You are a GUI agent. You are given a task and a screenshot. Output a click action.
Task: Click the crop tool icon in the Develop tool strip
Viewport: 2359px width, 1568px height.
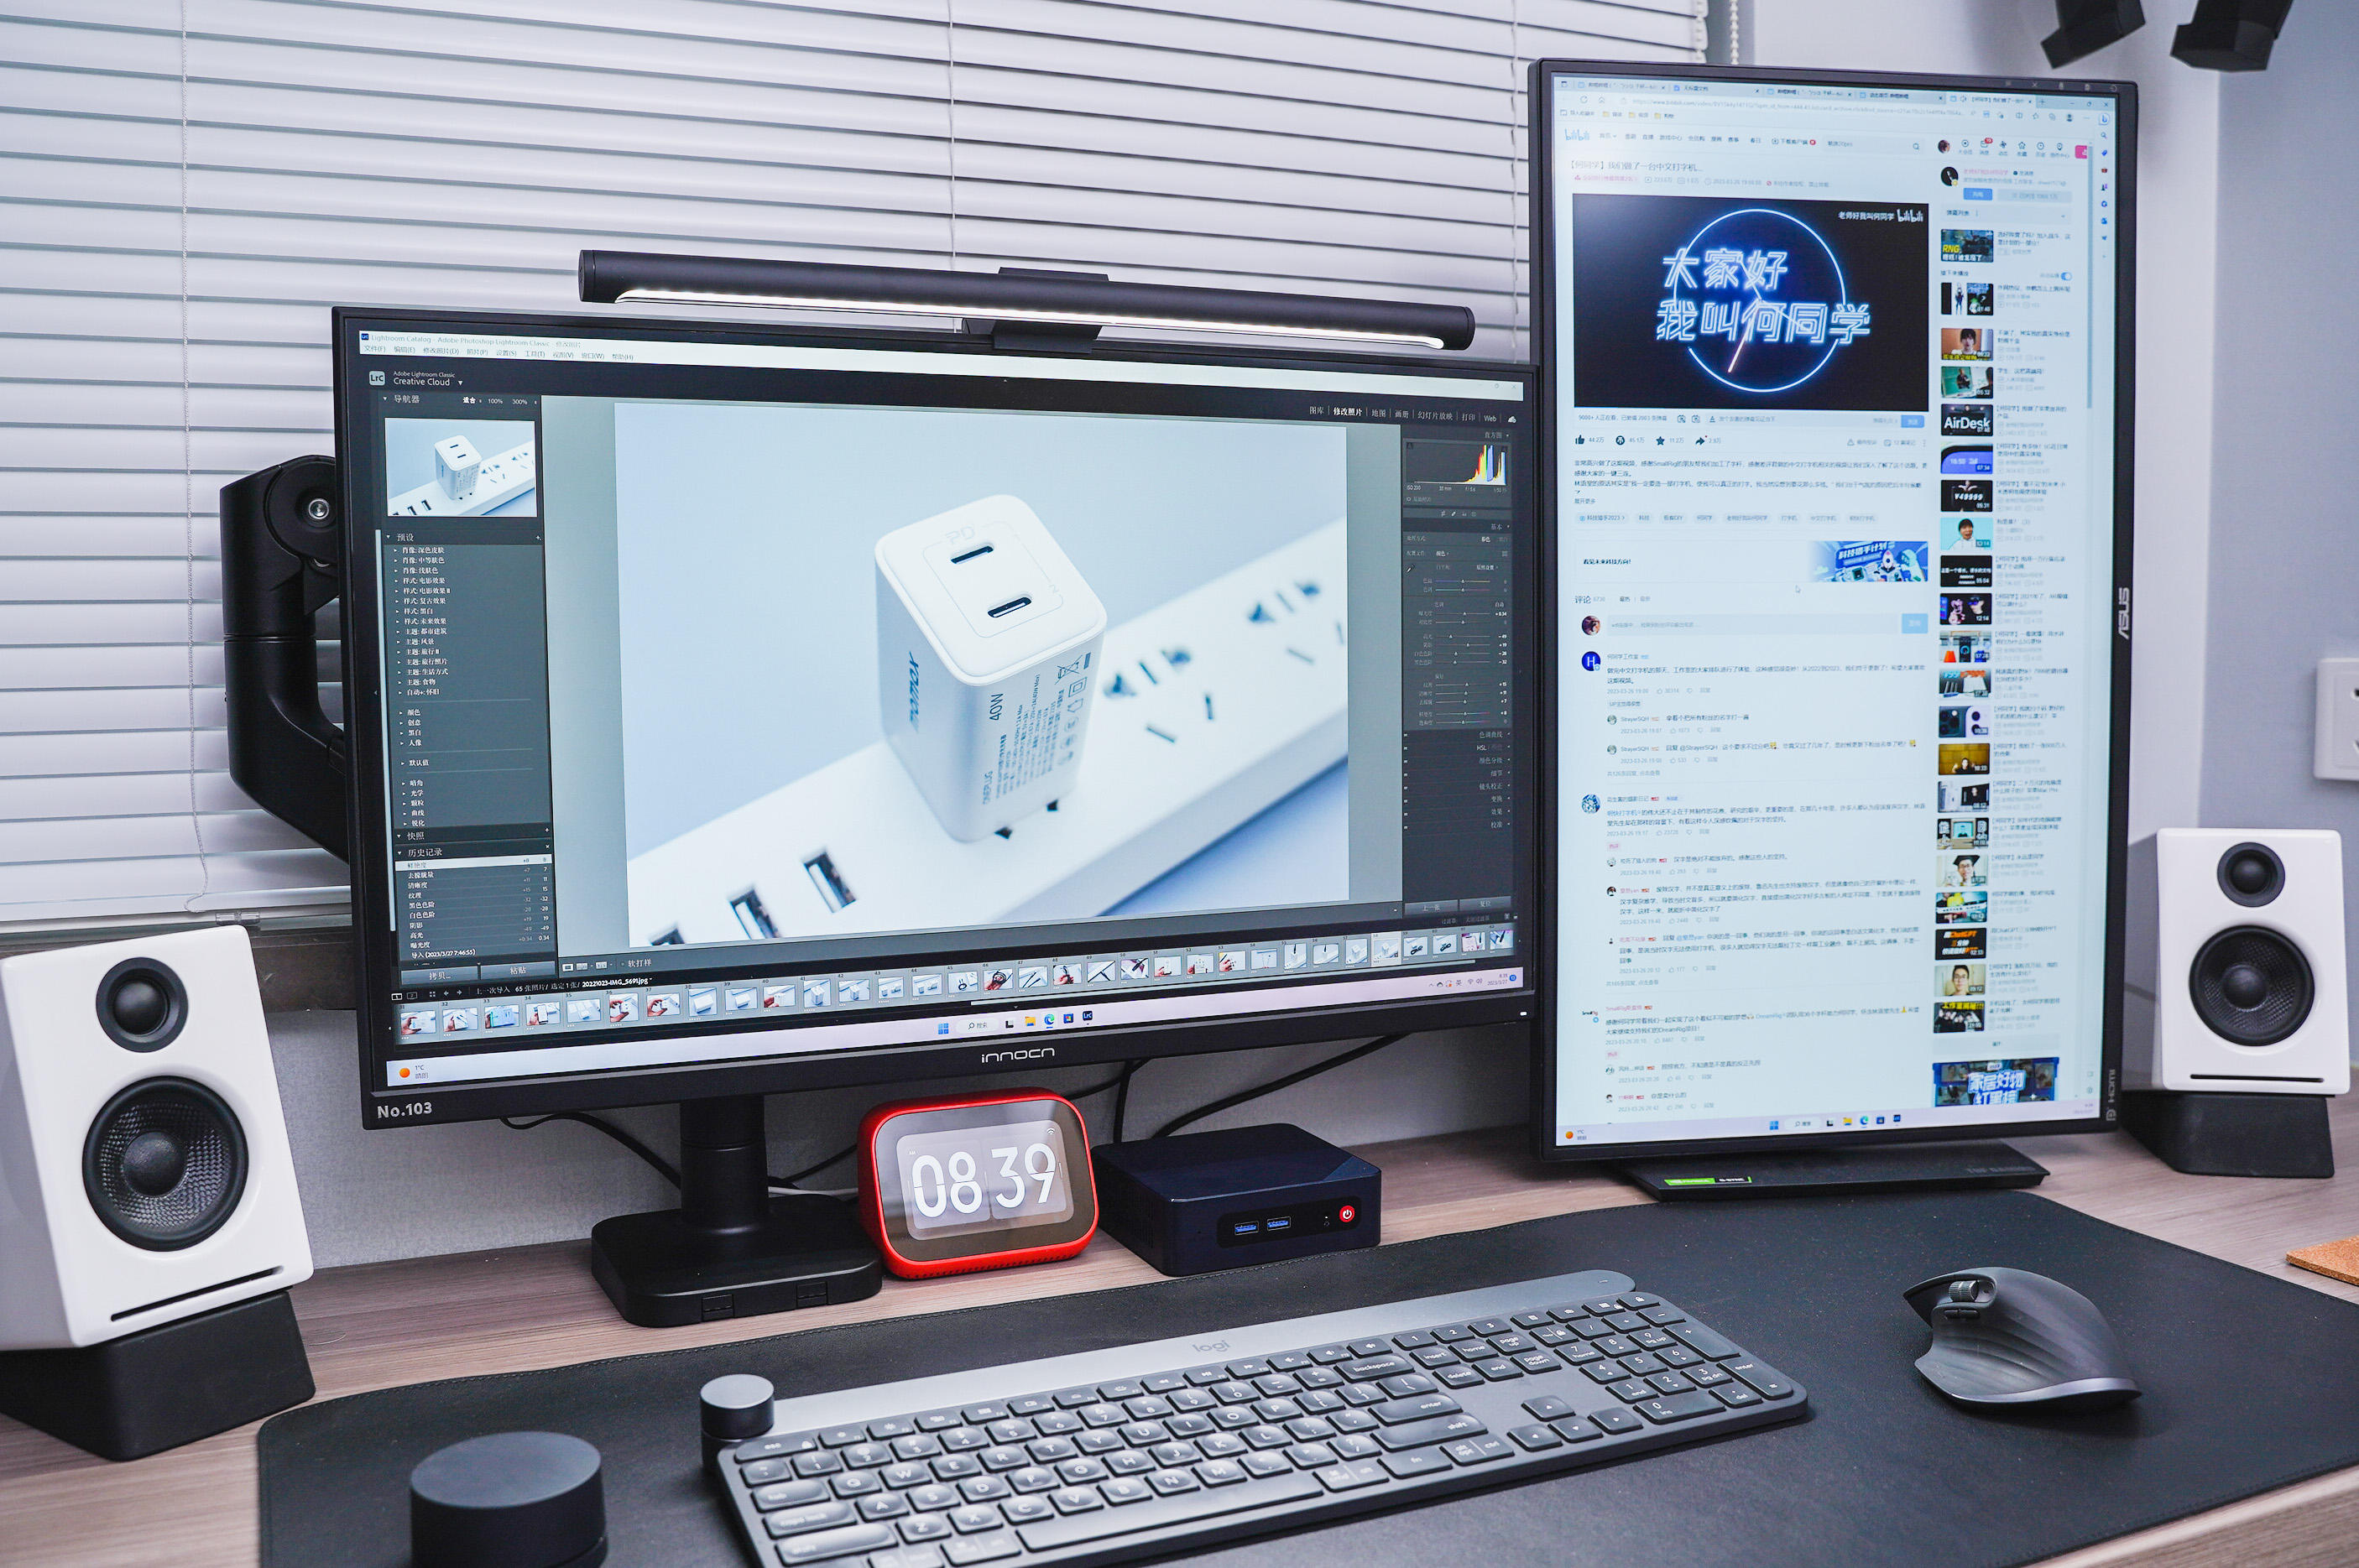pyautogui.click(x=1443, y=514)
